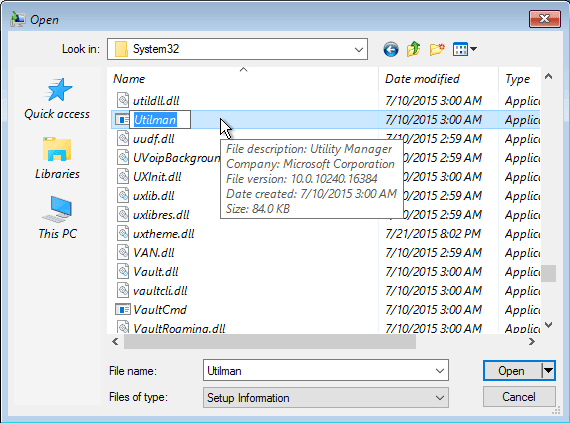Click the horizontal scrollbar right arrow
The width and height of the screenshot is (570, 423).
tap(532, 342)
